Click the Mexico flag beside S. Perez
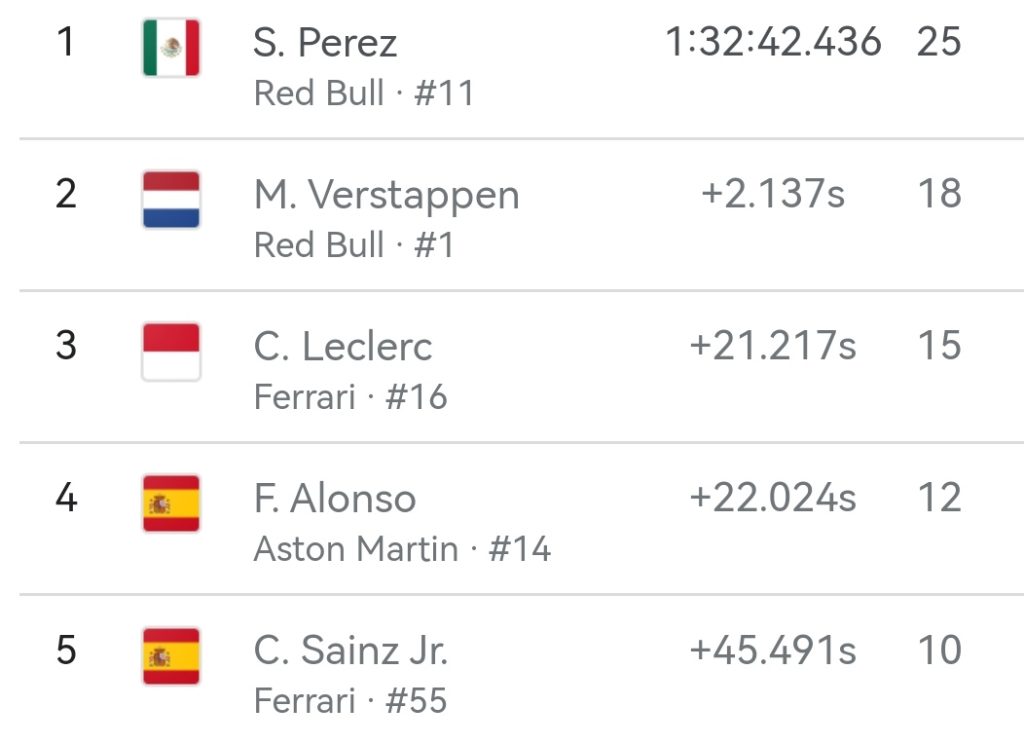 tap(171, 48)
